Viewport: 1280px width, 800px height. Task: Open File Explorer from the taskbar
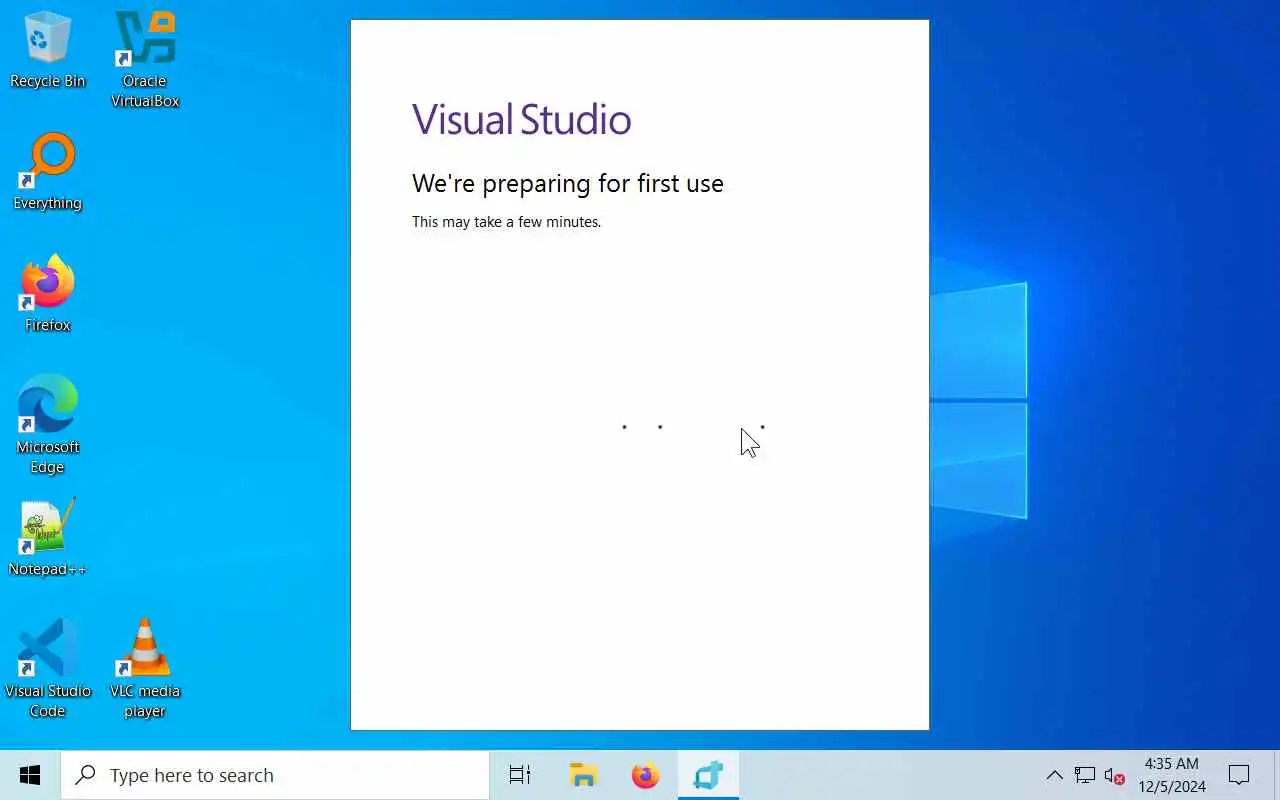[x=583, y=775]
